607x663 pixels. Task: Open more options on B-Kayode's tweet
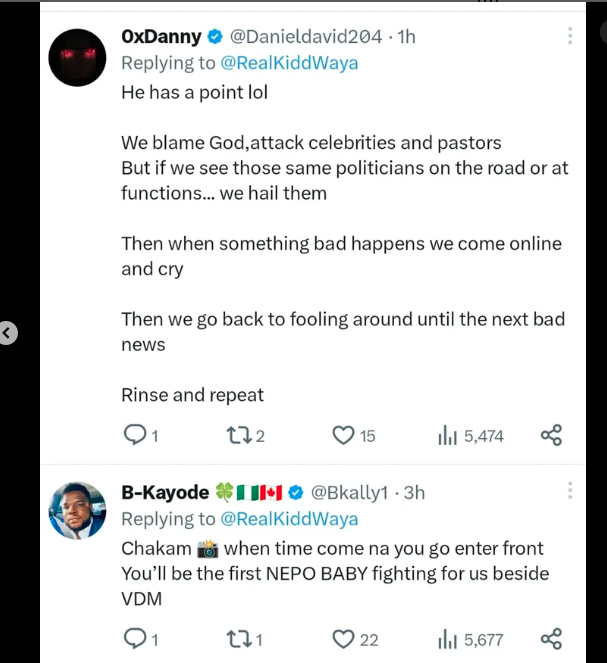click(570, 492)
